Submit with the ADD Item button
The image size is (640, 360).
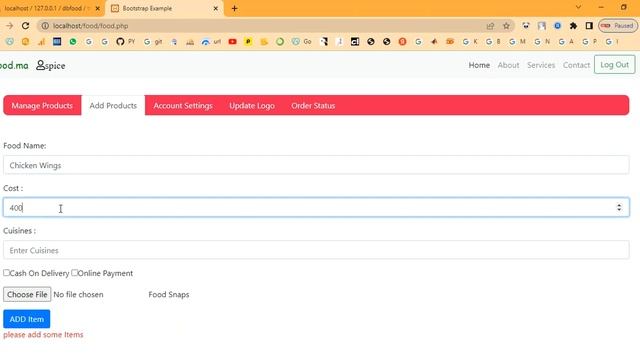(x=27, y=319)
